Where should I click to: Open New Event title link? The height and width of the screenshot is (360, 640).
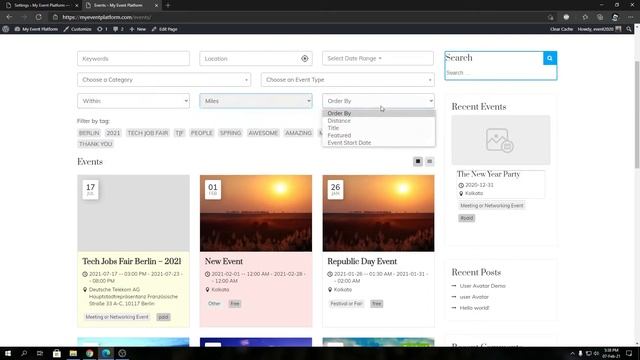(224, 261)
